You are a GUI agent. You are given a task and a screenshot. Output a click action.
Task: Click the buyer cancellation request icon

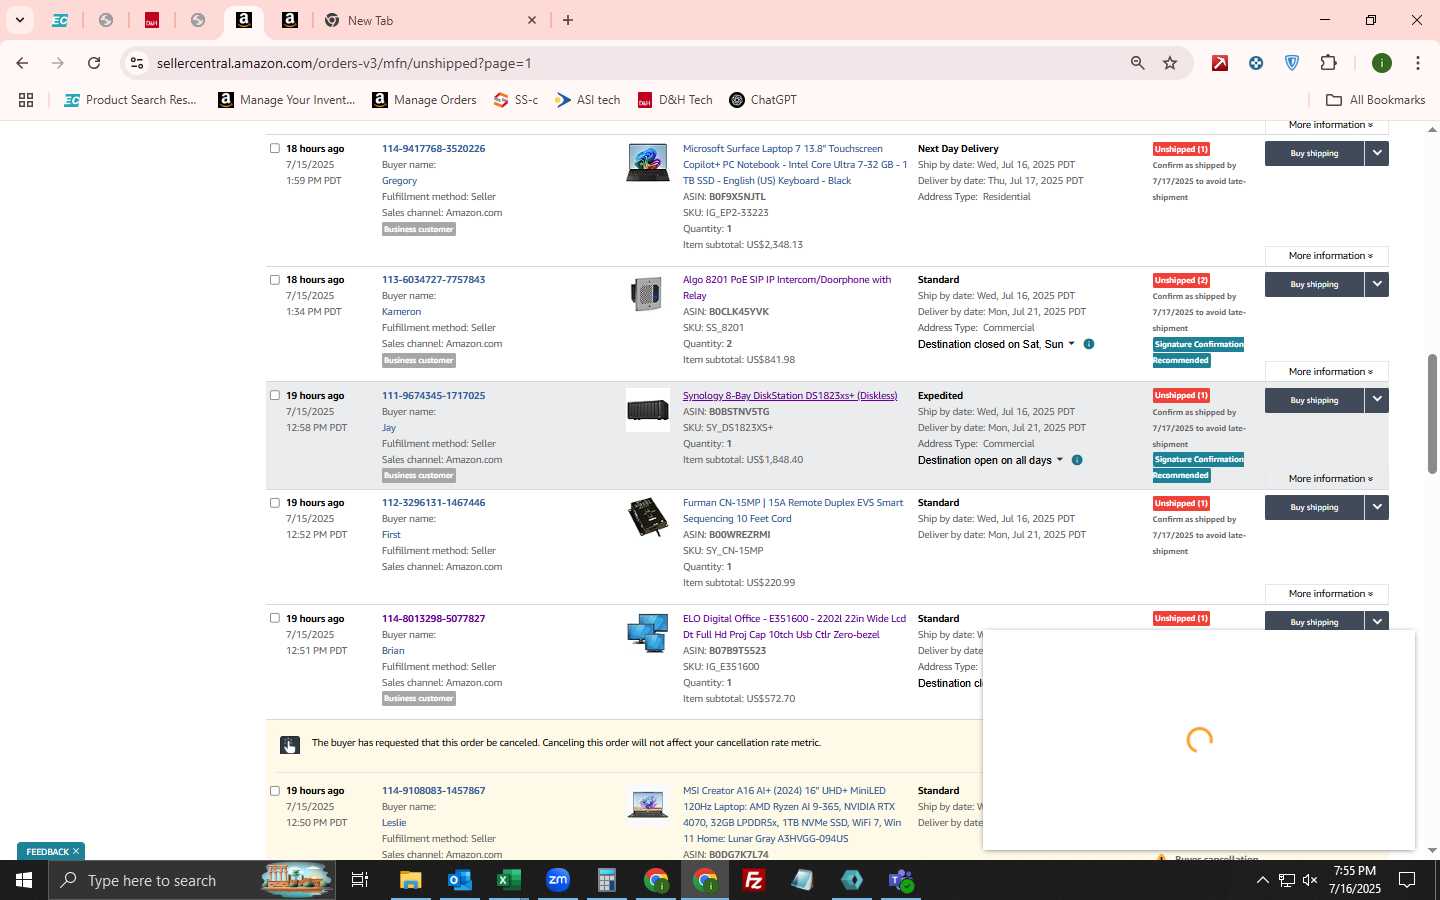(290, 744)
